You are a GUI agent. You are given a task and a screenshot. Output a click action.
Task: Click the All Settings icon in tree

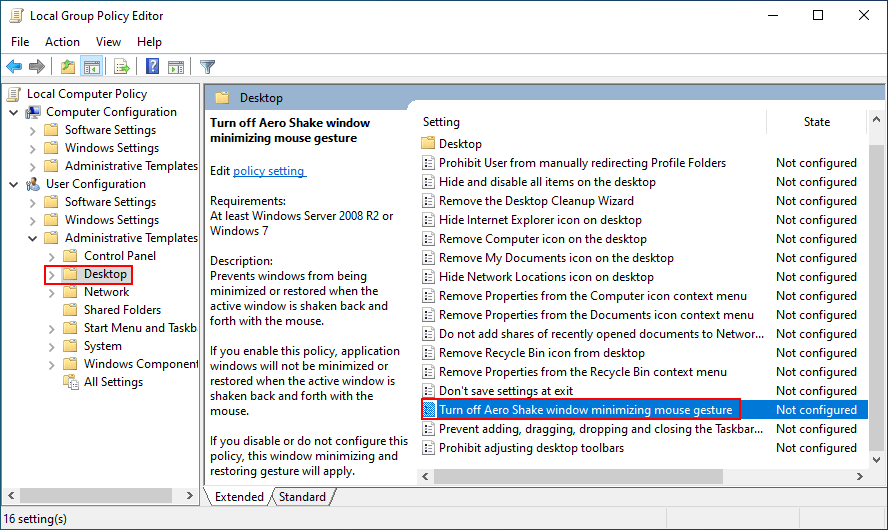pos(71,382)
